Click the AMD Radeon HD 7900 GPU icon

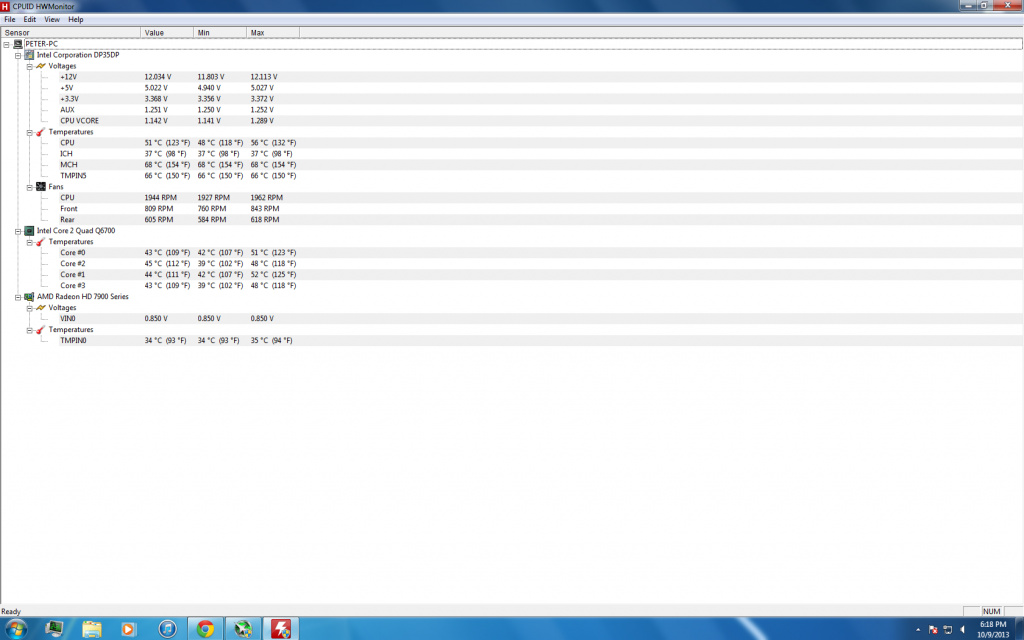[30, 297]
